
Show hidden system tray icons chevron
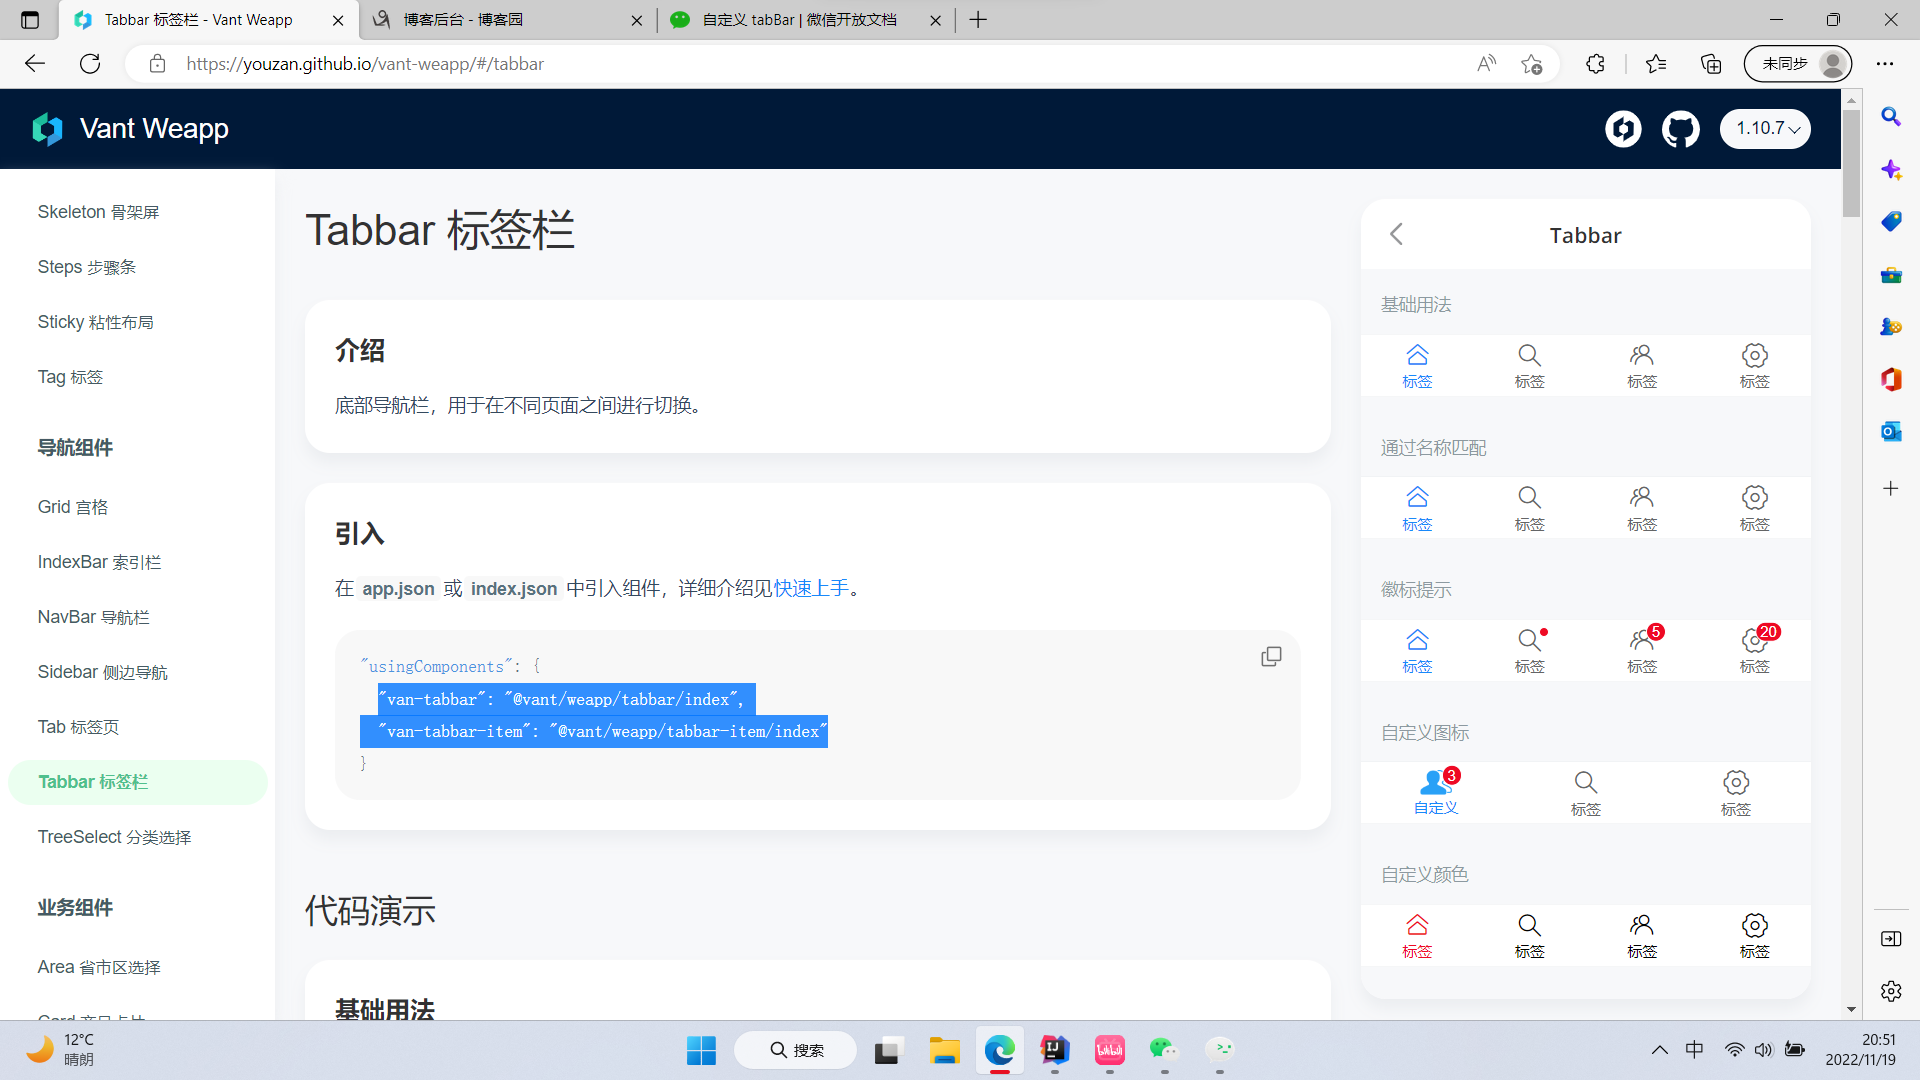[1659, 1050]
